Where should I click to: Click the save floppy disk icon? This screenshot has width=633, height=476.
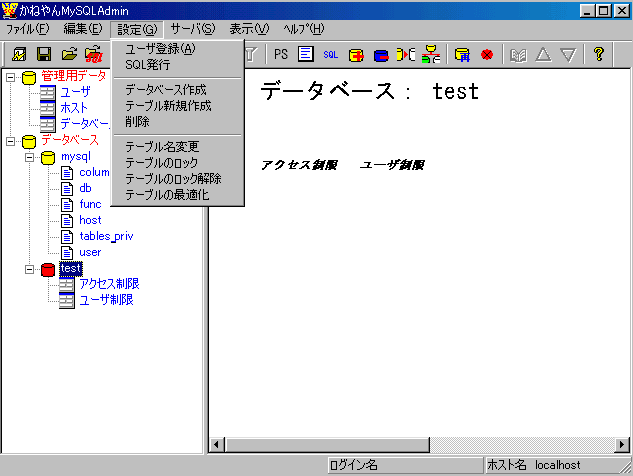click(x=44, y=54)
